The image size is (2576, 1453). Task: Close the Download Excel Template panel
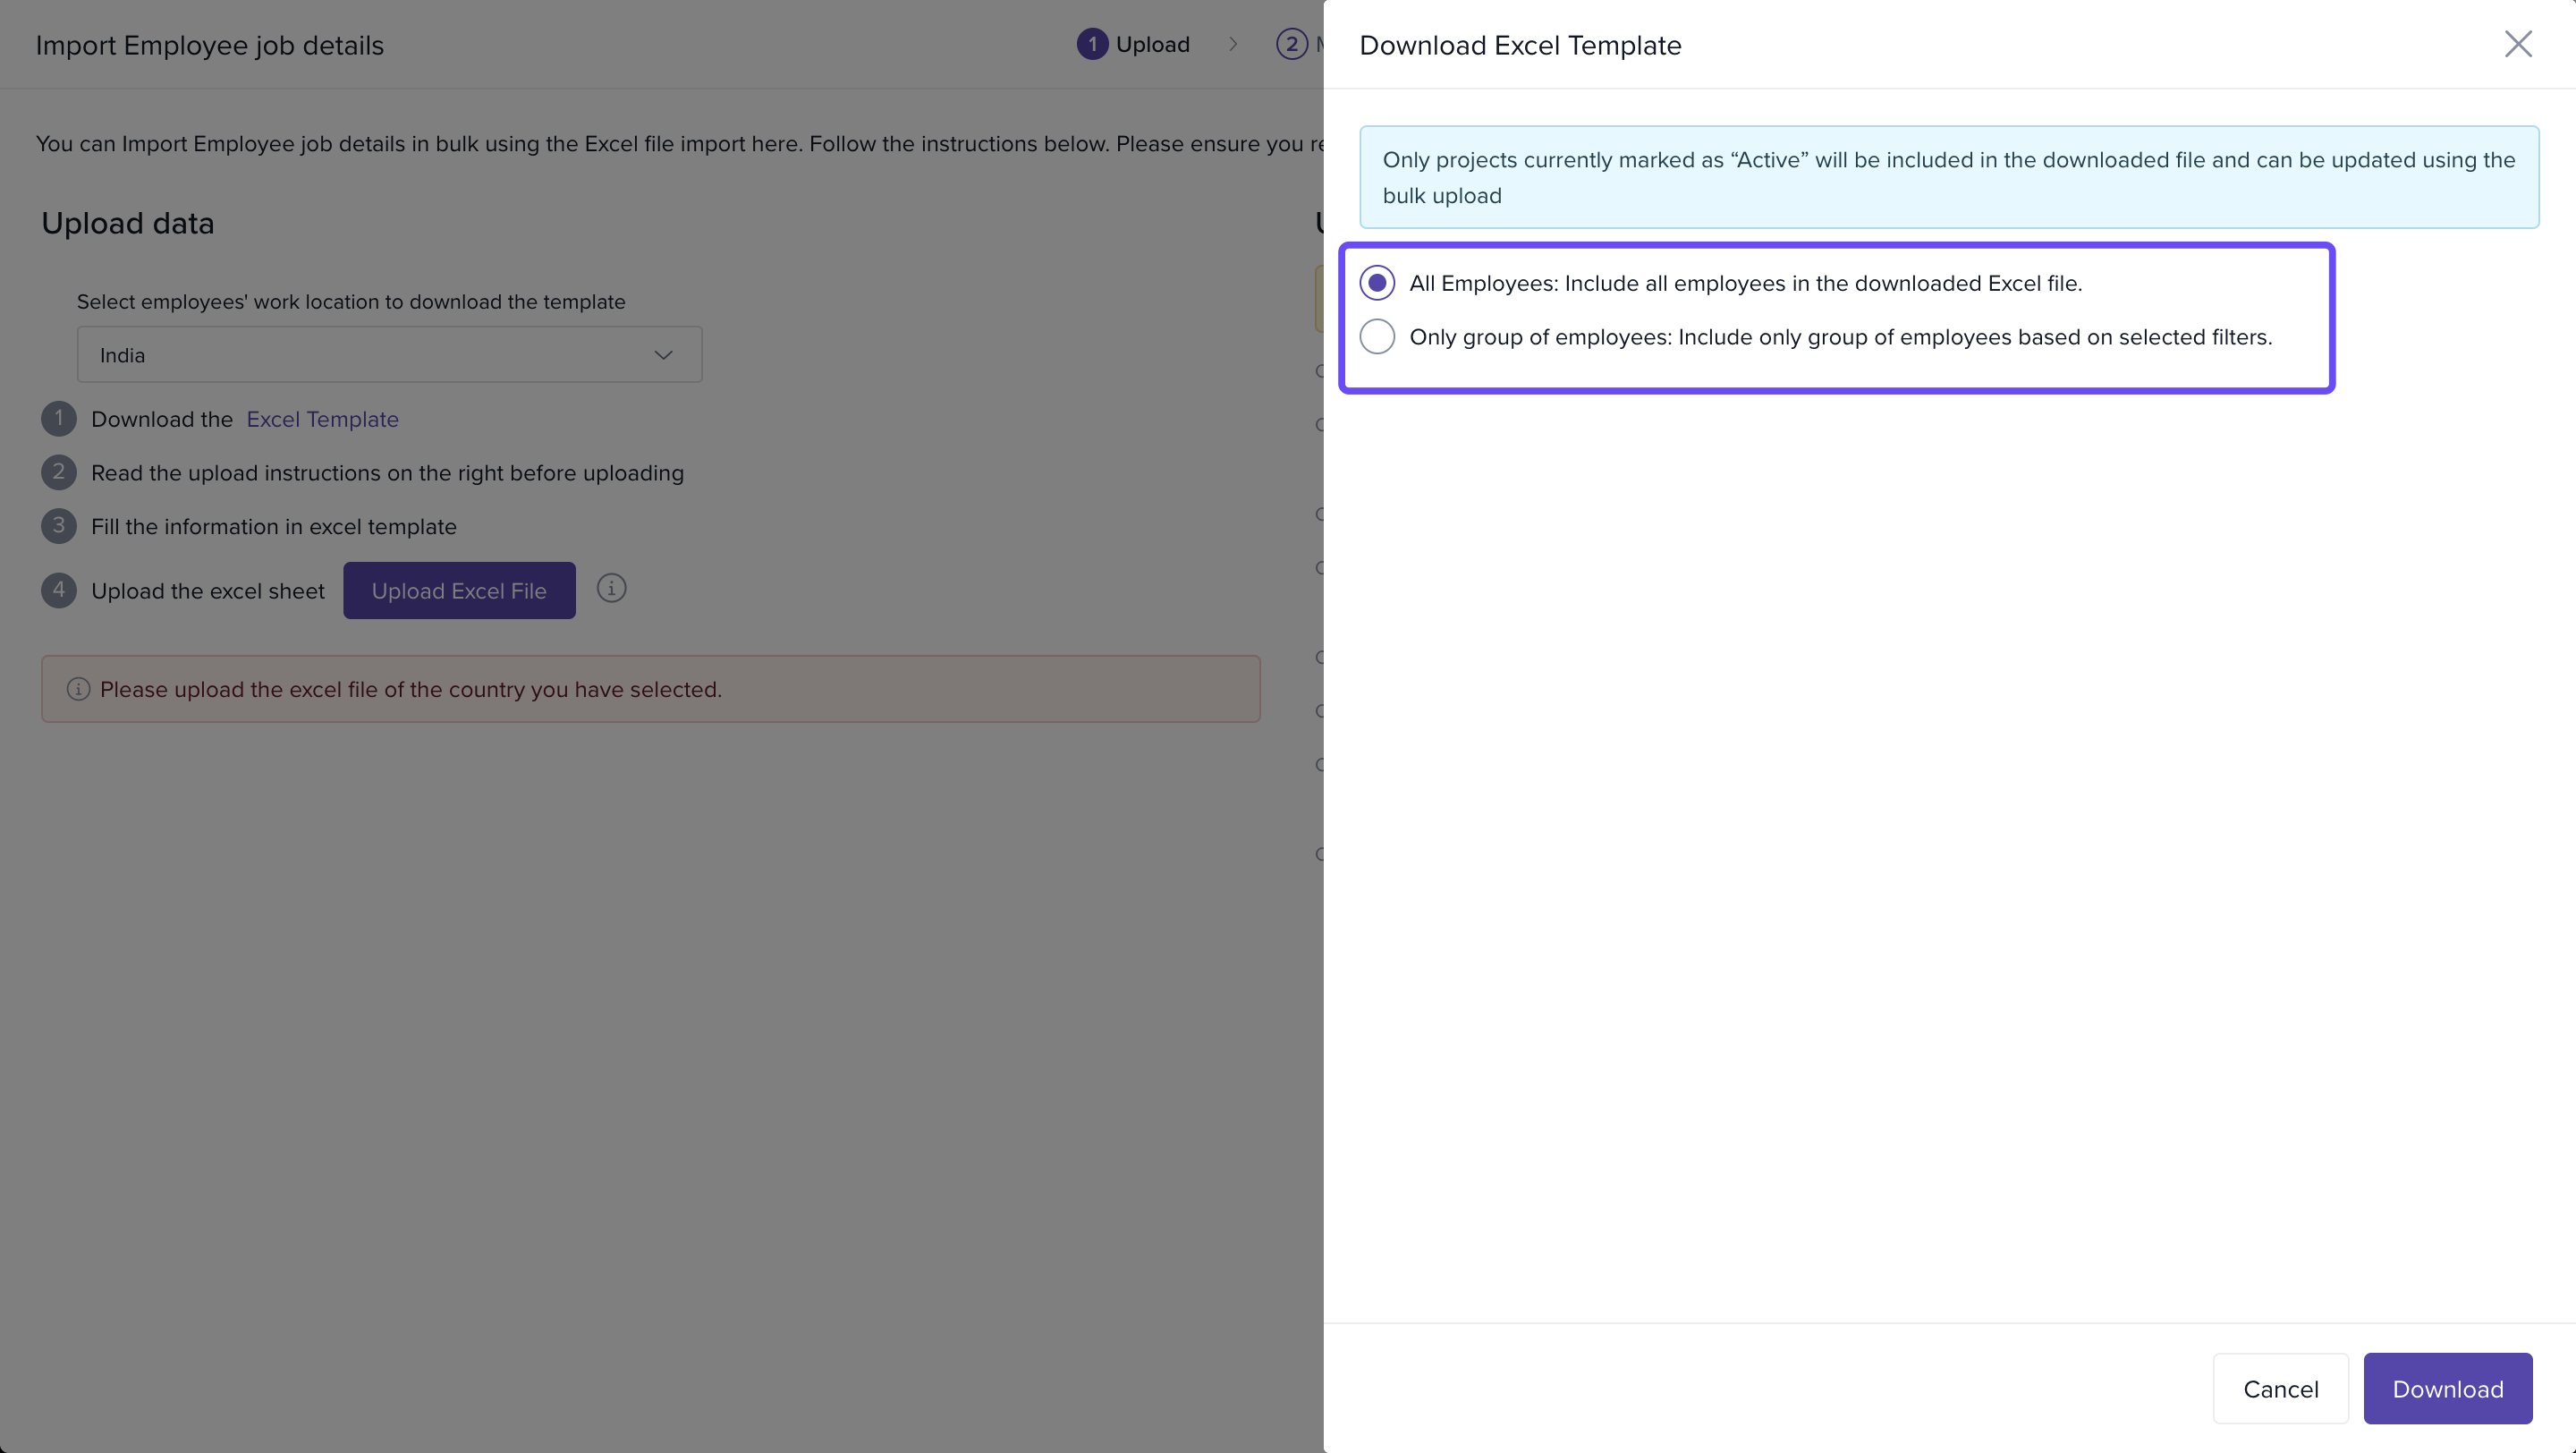click(2517, 44)
